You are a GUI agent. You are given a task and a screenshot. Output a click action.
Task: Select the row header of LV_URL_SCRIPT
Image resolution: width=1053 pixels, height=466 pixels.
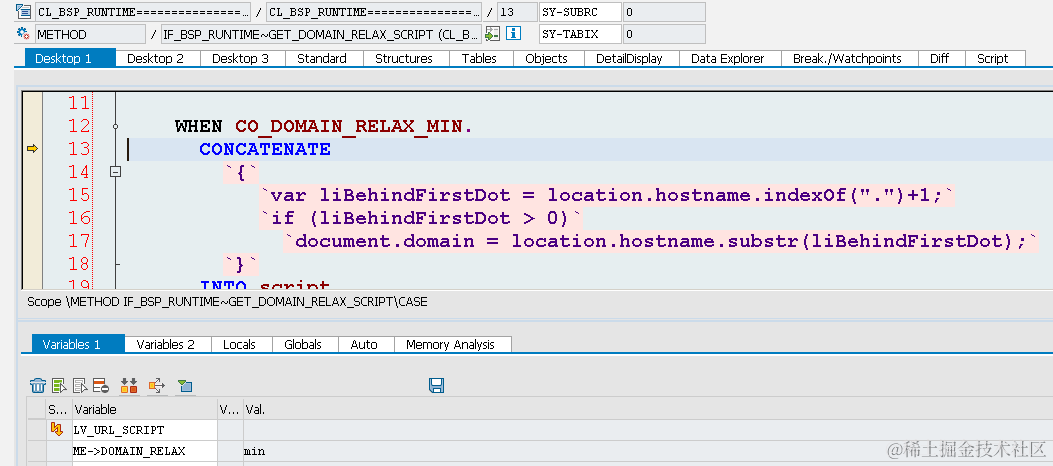[36, 430]
